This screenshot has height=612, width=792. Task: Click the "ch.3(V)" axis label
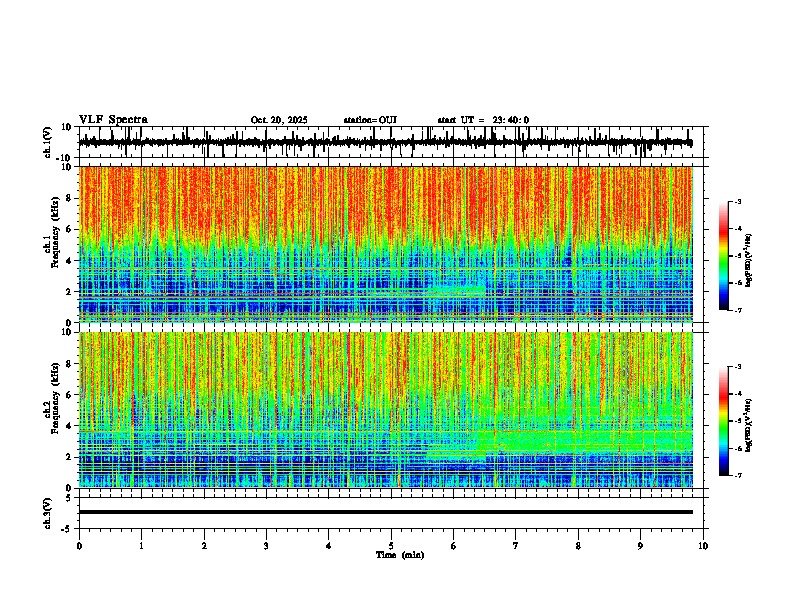click(x=48, y=513)
